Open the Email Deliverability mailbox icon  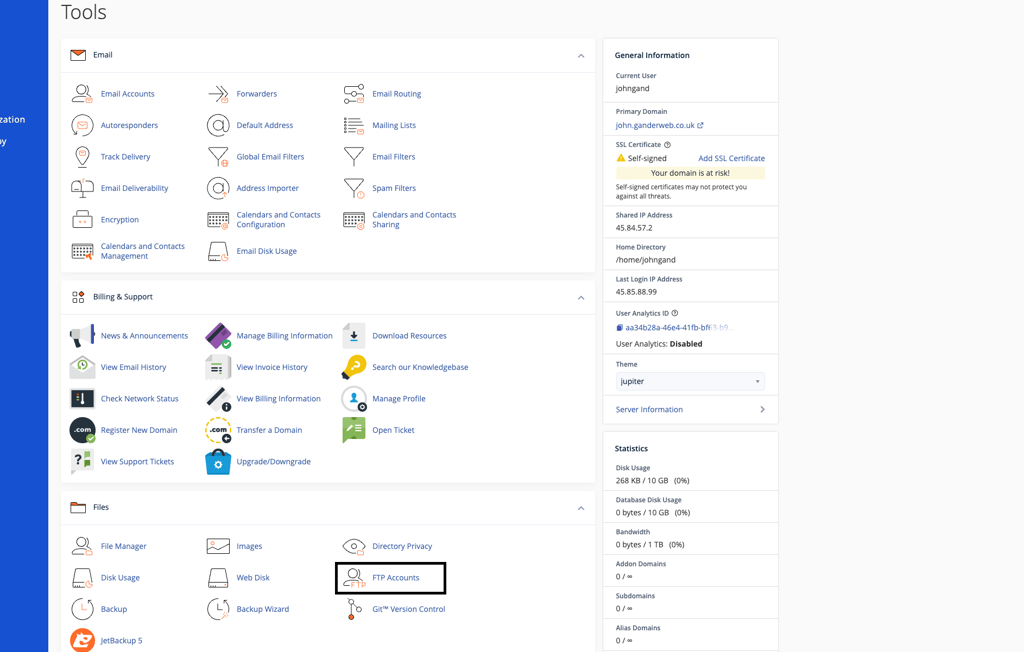point(82,188)
